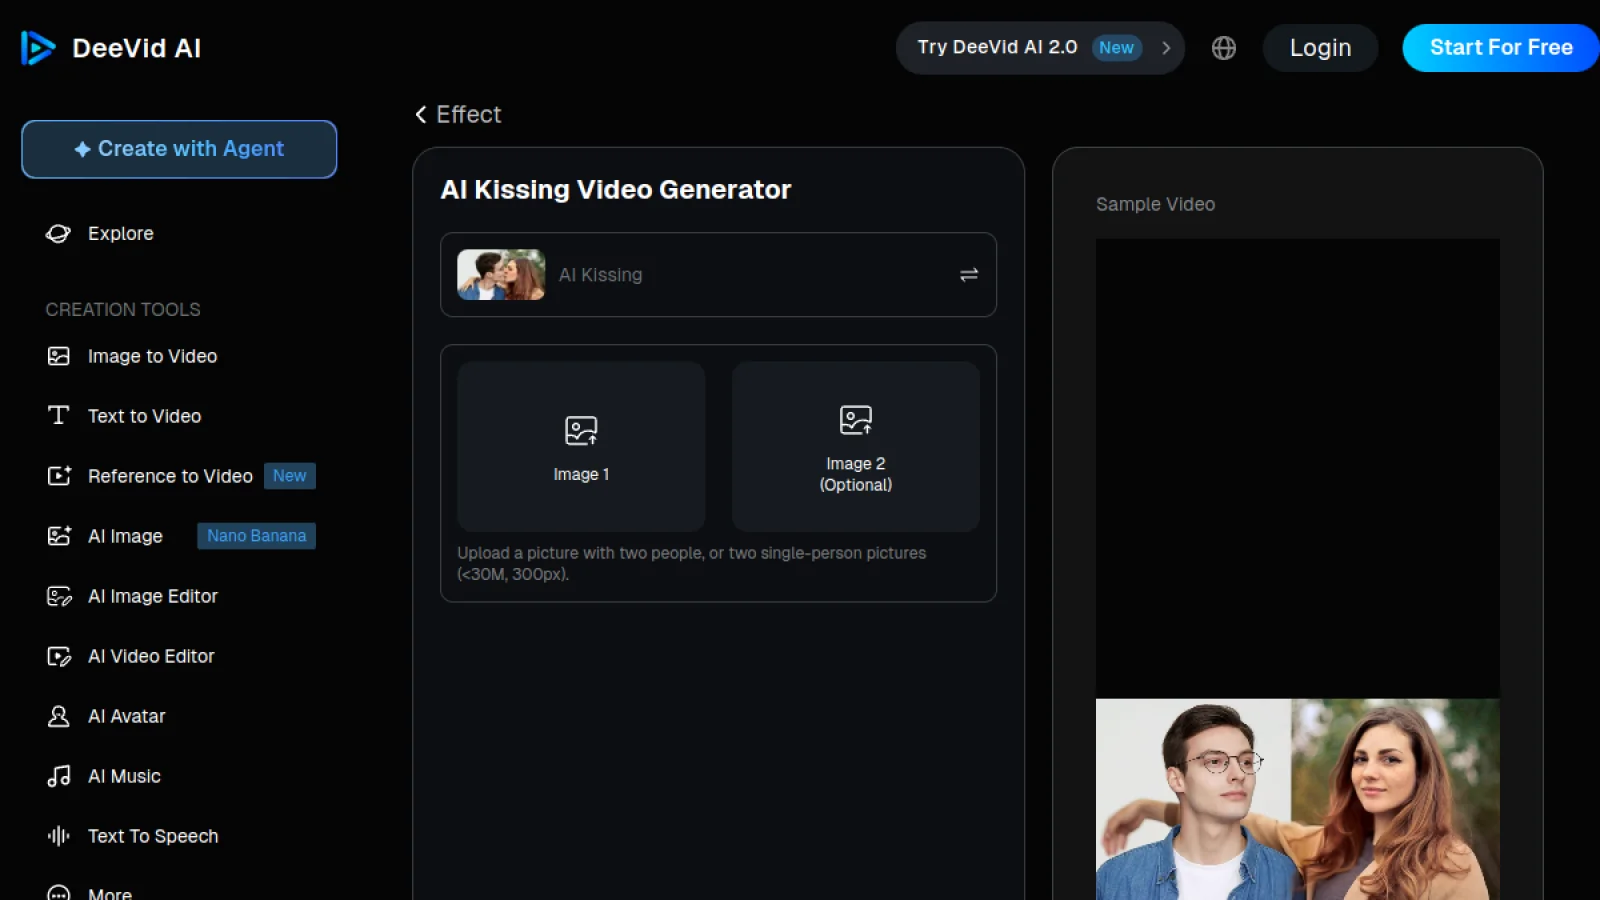Click the More ellipsis icon
This screenshot has height=900, width=1600.
pos(59,893)
